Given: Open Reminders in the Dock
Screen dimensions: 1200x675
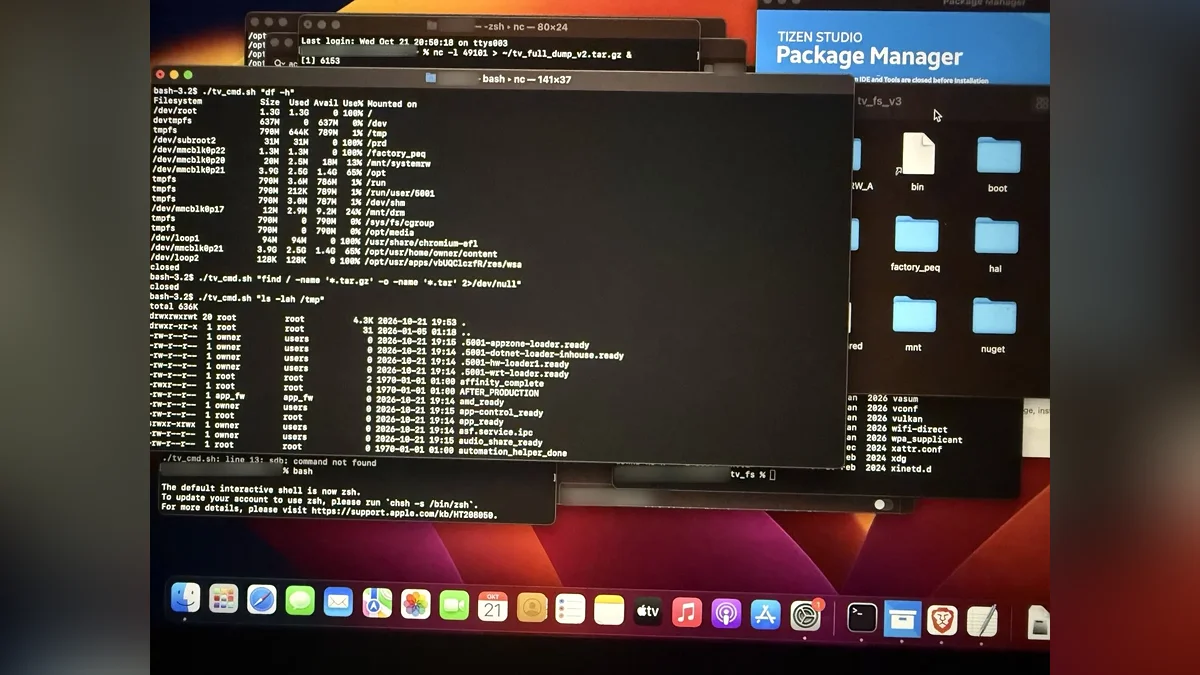Looking at the screenshot, I should [x=570, y=608].
